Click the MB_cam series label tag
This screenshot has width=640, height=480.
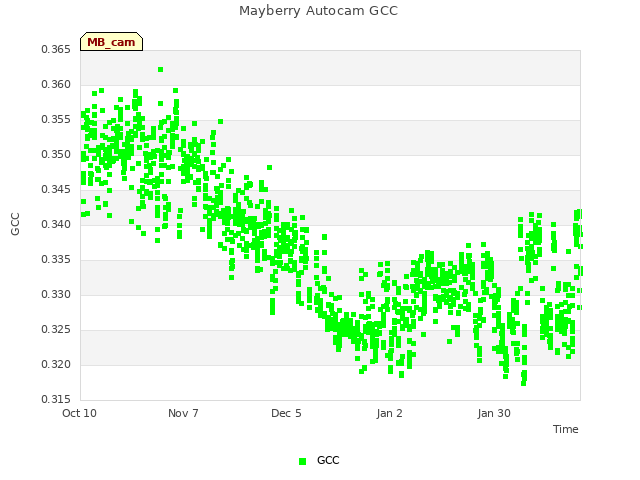click(x=111, y=42)
